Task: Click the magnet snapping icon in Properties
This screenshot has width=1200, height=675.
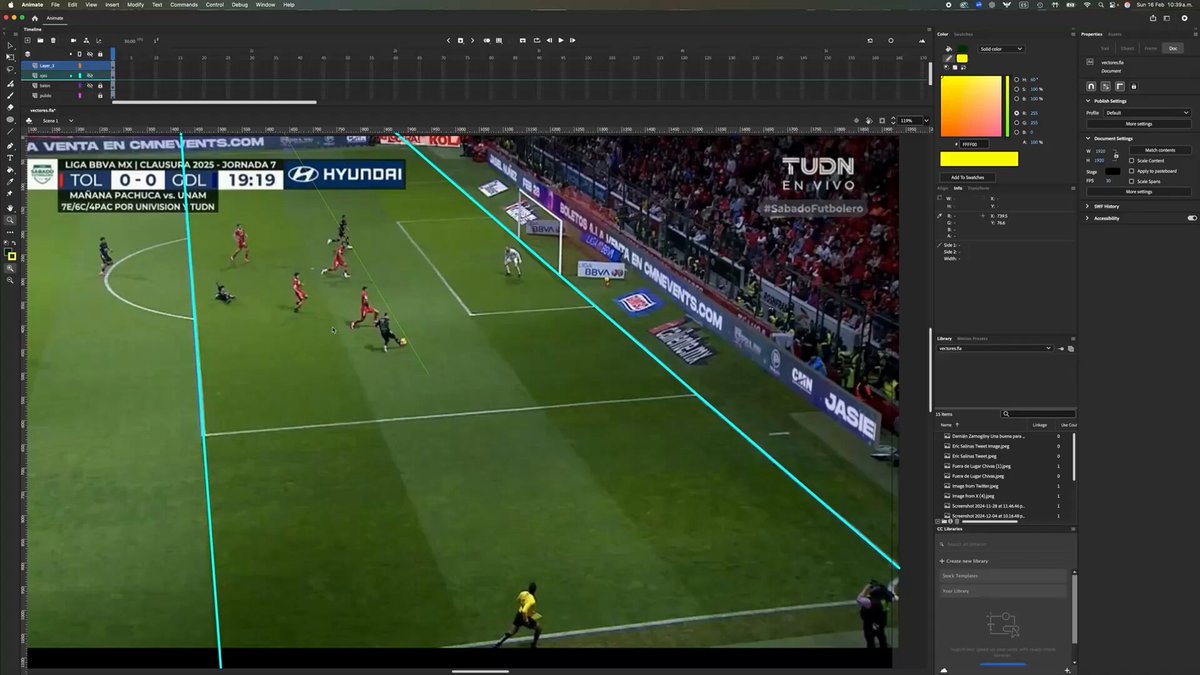Action: click(x=1091, y=86)
